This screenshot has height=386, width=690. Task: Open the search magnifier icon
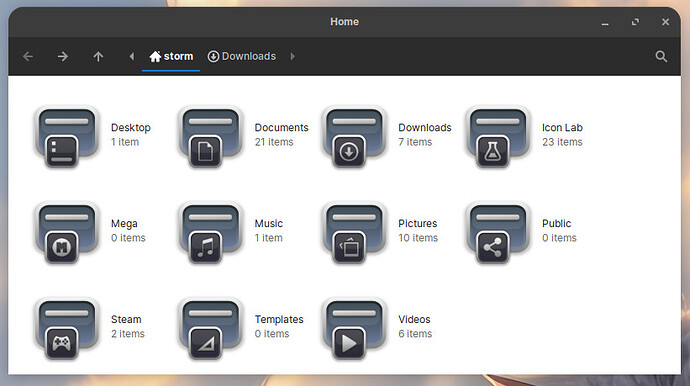[x=661, y=56]
